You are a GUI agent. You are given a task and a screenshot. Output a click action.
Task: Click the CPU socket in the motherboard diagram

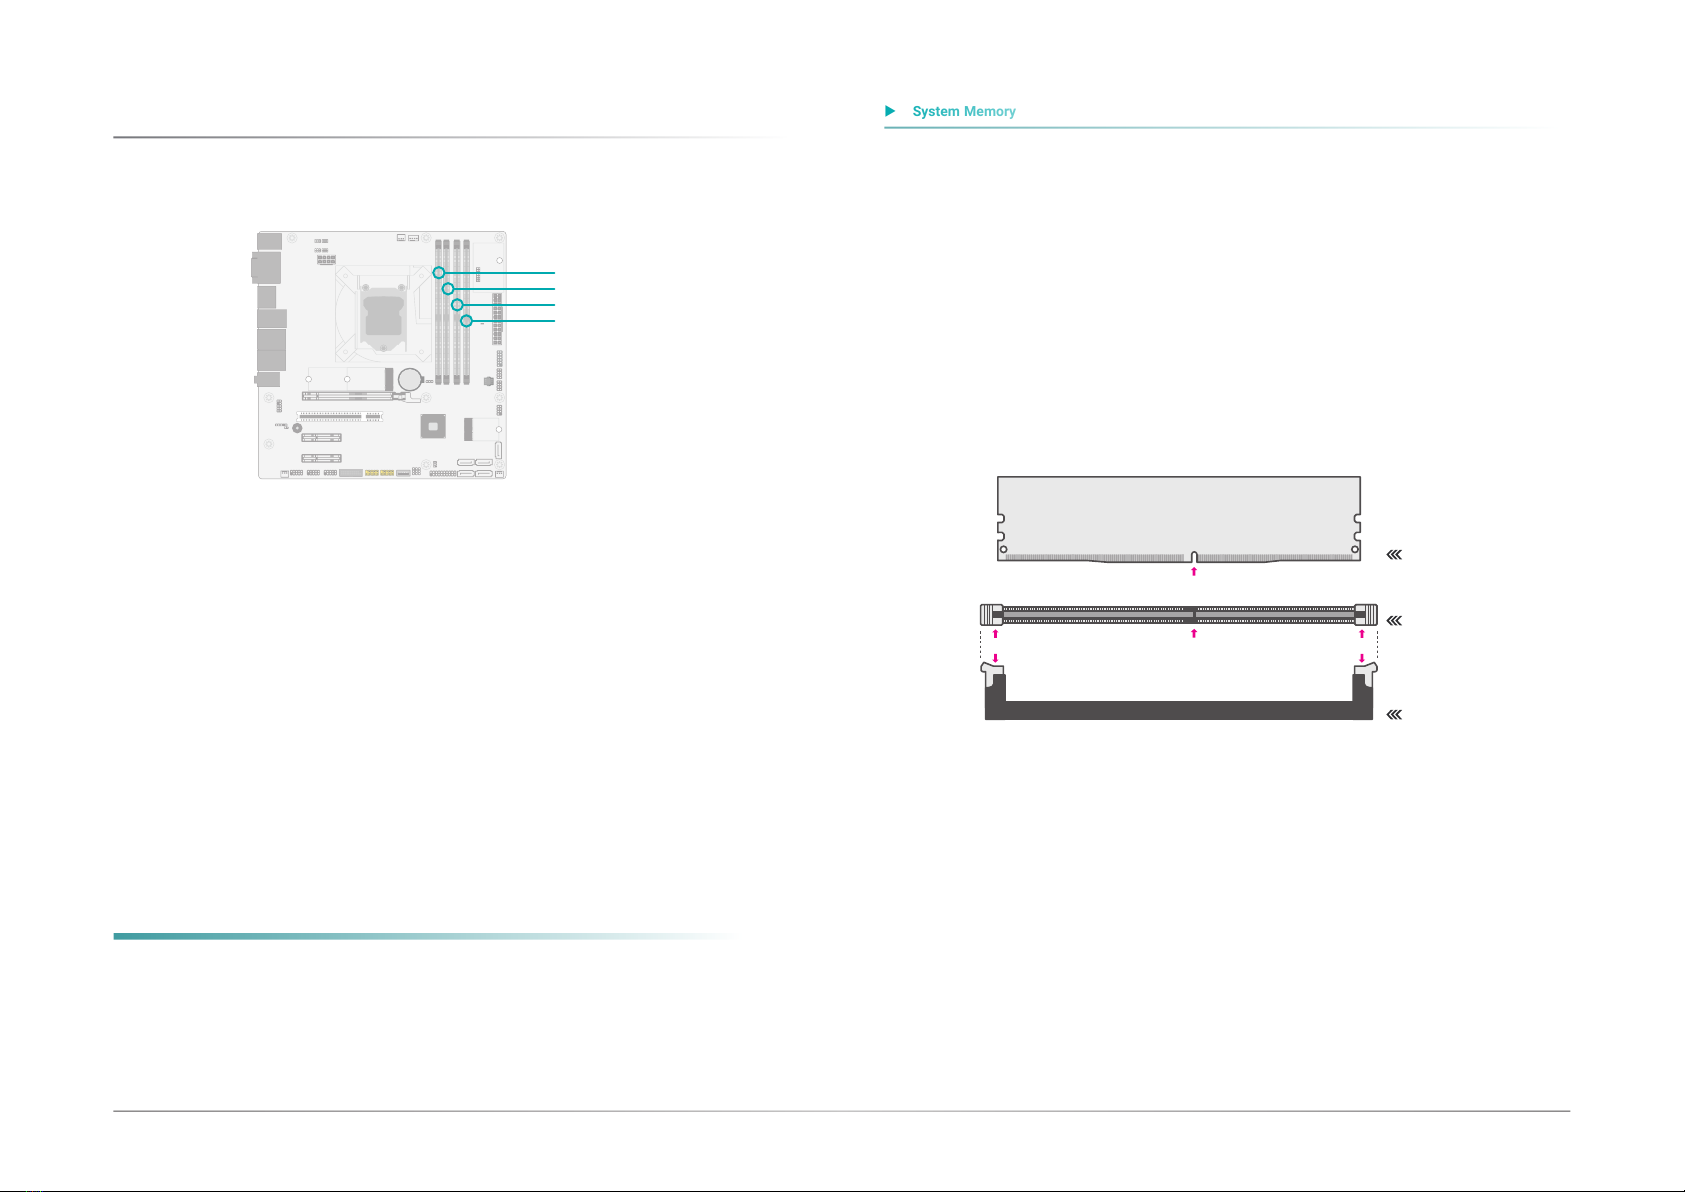tap(382, 314)
